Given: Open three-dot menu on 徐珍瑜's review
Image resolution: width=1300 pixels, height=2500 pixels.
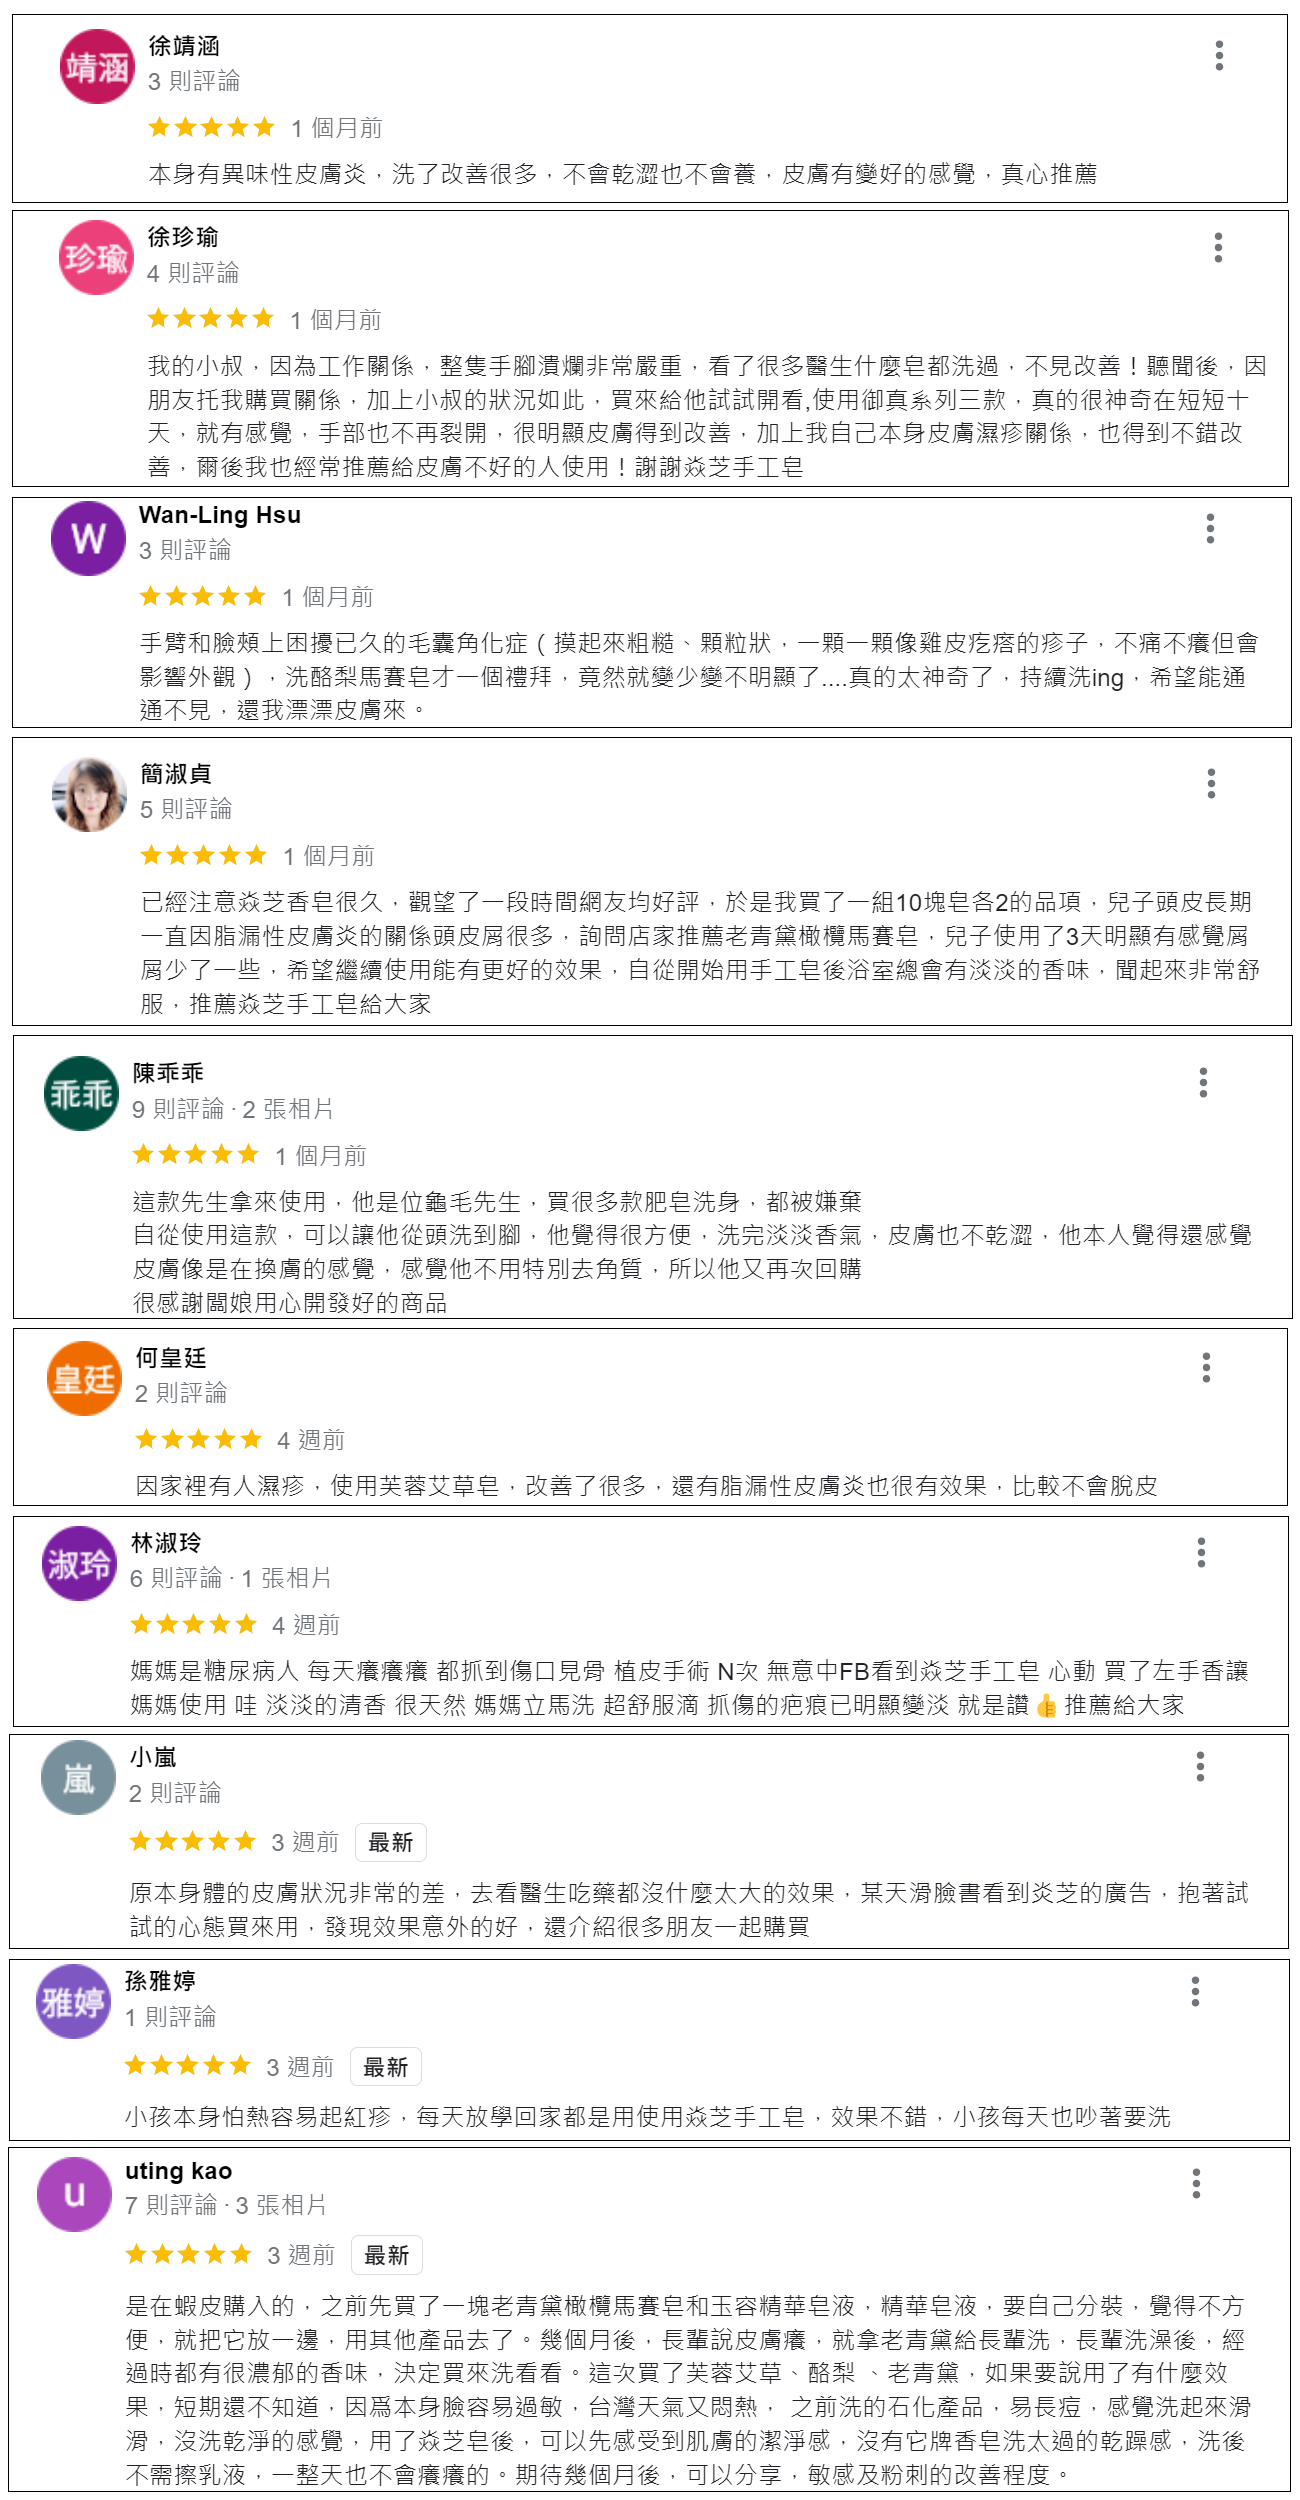Looking at the screenshot, I should [x=1218, y=248].
